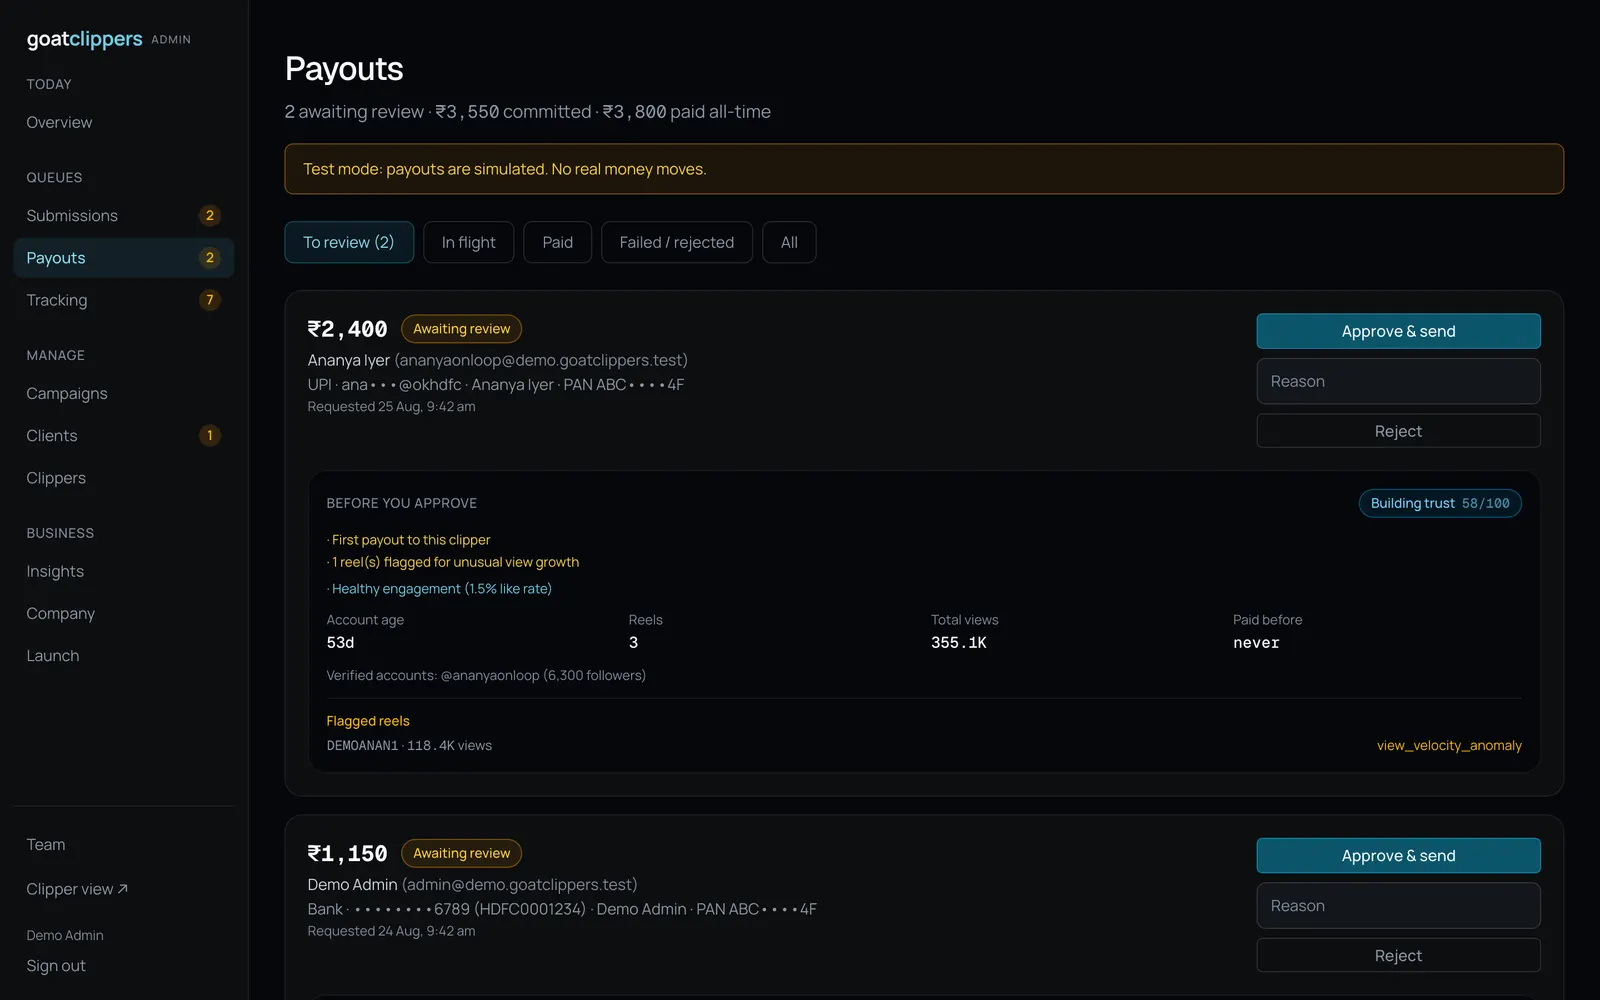The height and width of the screenshot is (1000, 1600).
Task: Click flagged reel DEMOANAN1 · 118.4K views
Action: (x=409, y=745)
